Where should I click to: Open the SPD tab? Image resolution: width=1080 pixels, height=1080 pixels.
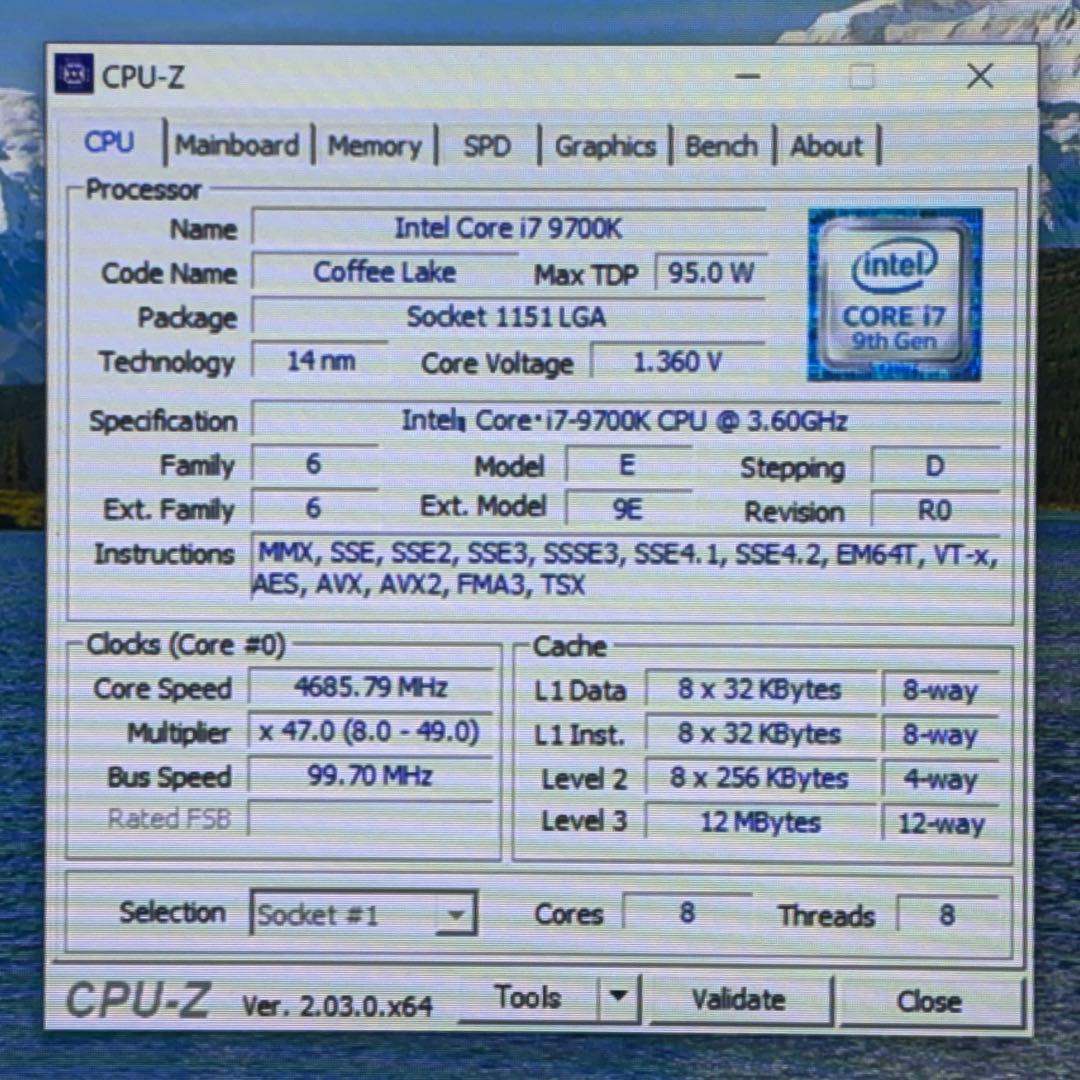pyautogui.click(x=486, y=146)
